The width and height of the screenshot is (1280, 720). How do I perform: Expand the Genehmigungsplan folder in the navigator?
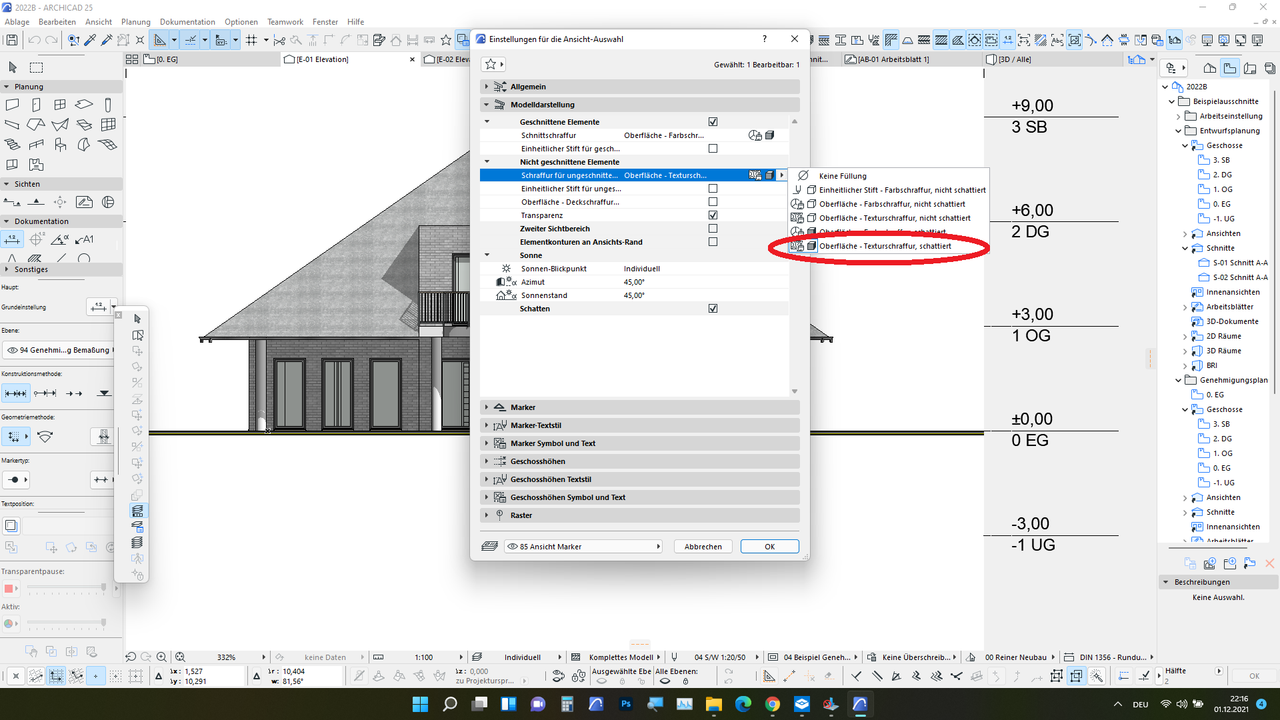pos(1177,380)
